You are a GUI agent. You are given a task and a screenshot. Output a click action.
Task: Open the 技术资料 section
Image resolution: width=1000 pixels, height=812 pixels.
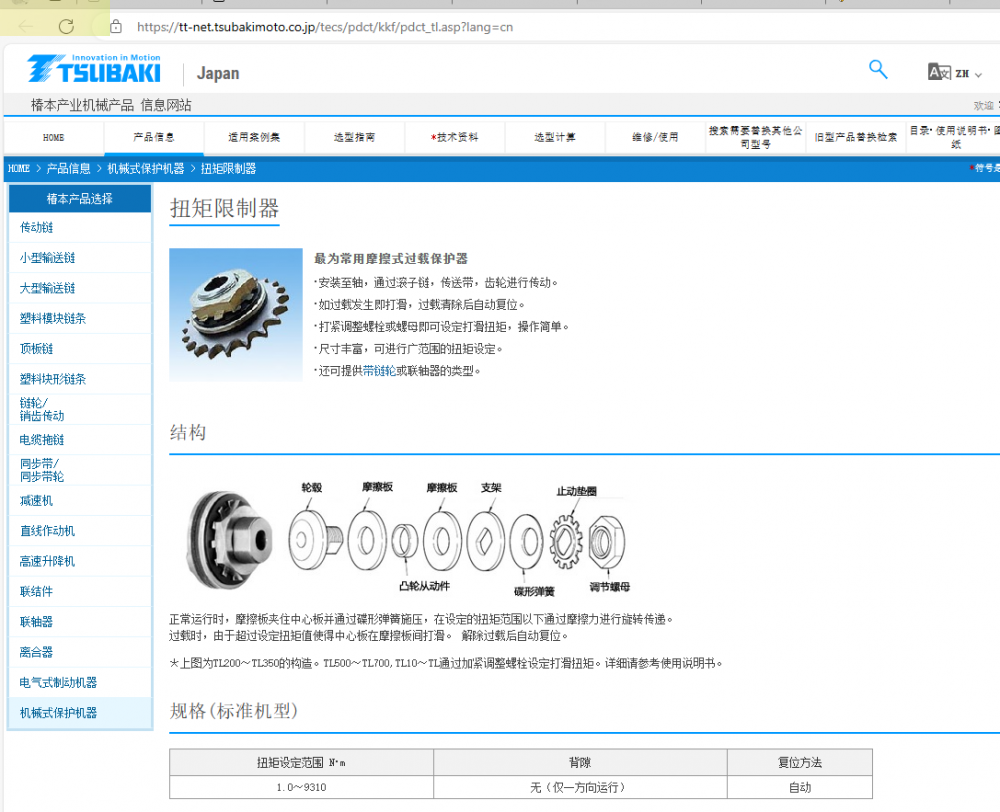(x=454, y=136)
